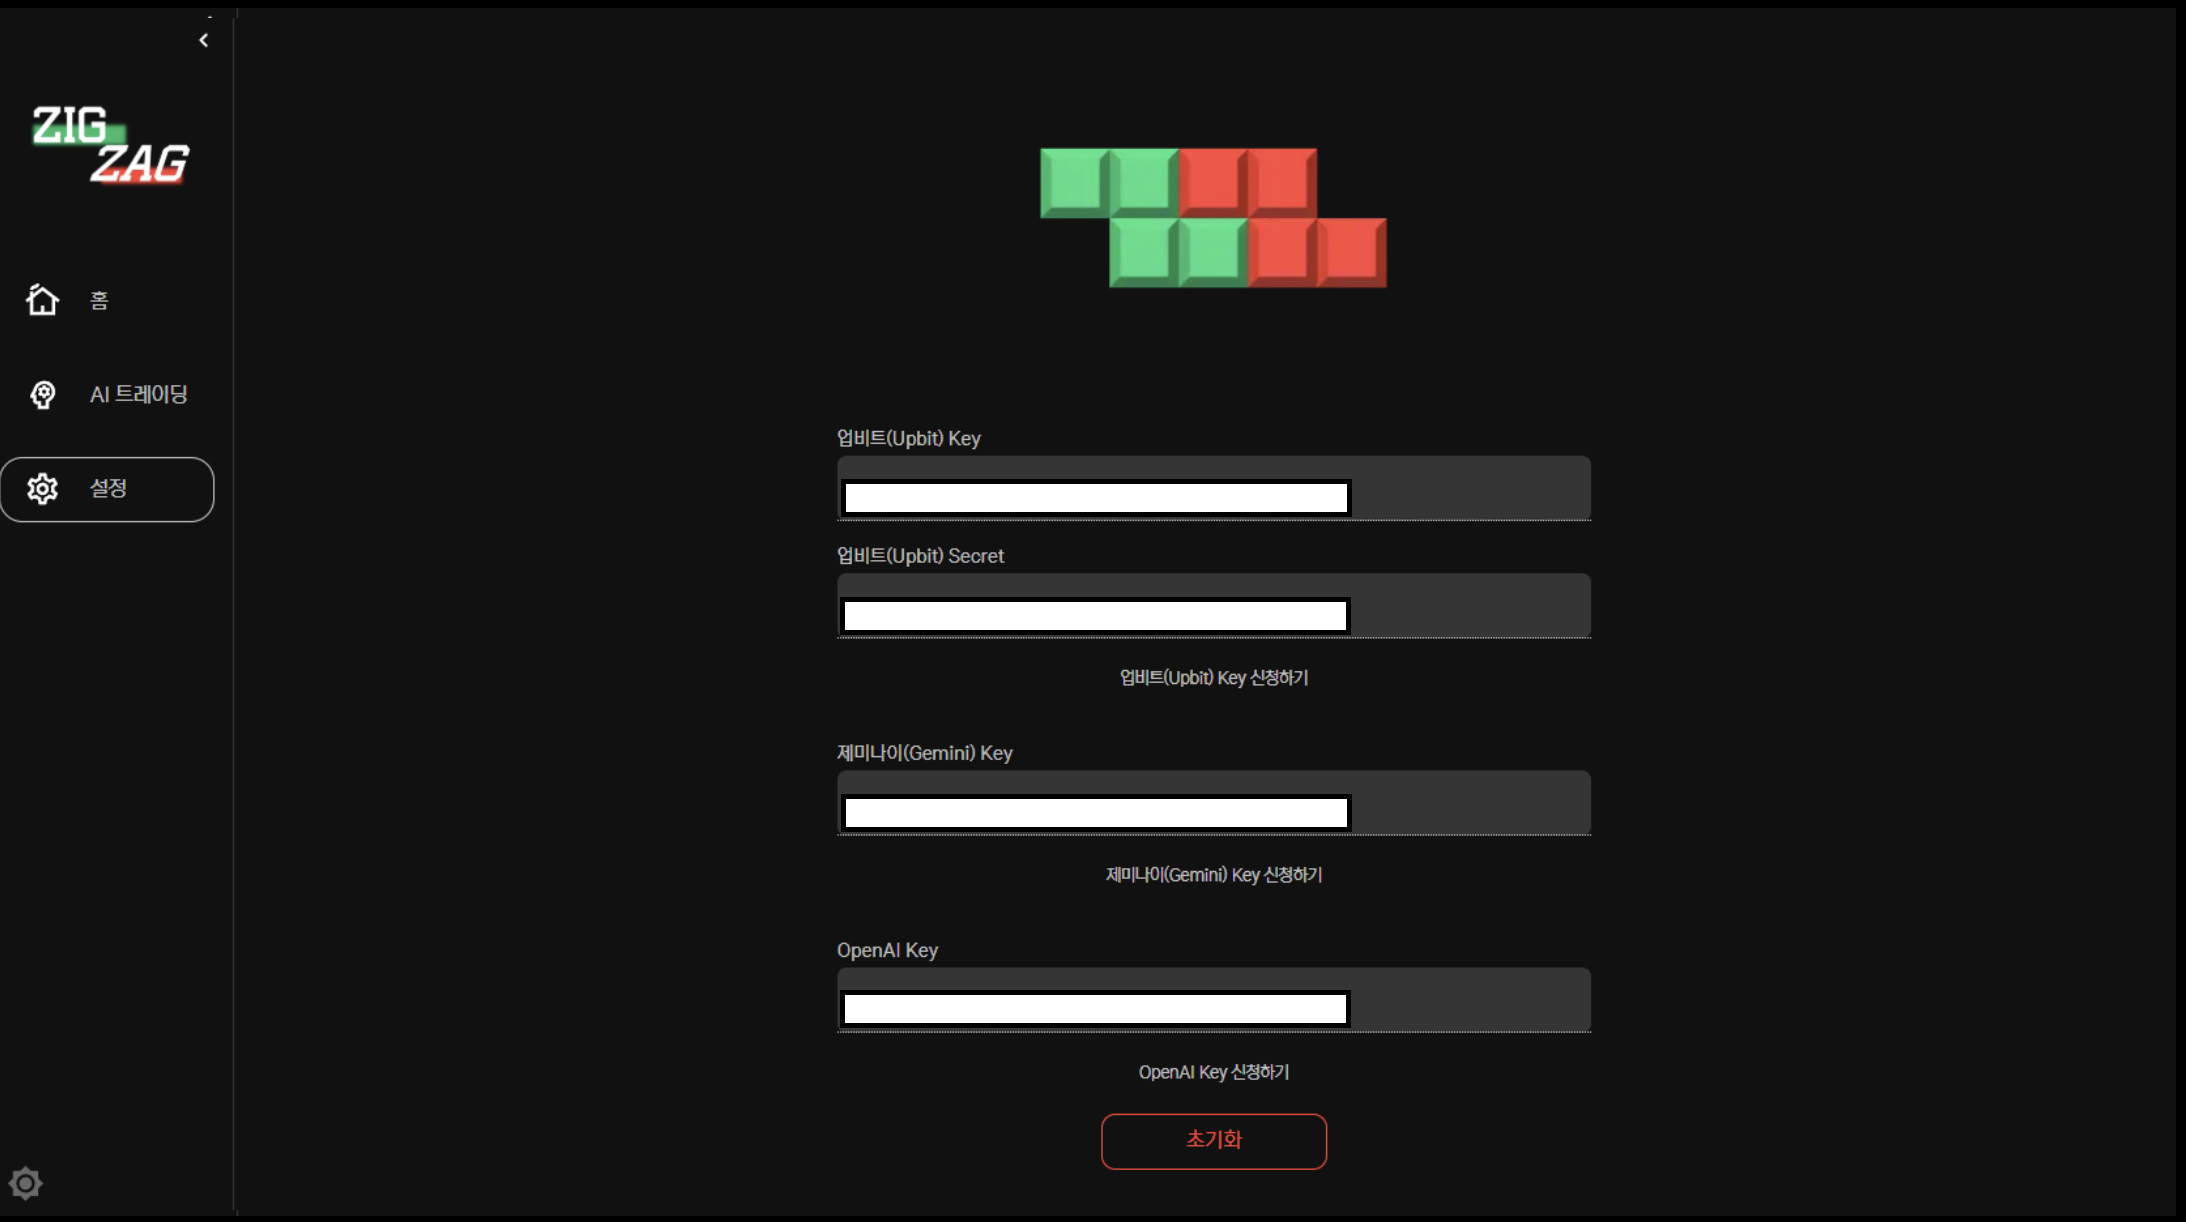The image size is (2186, 1222).
Task: Click the home house icon
Action: coord(42,300)
